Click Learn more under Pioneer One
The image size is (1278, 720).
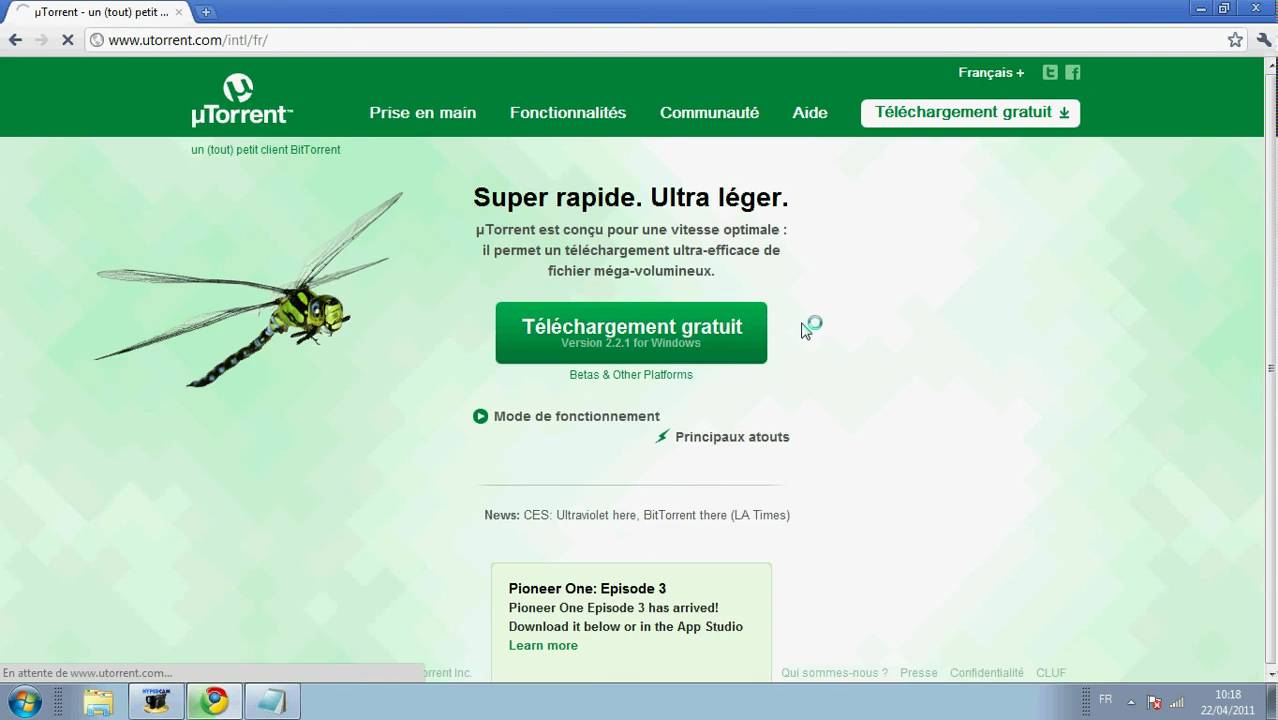543,646
